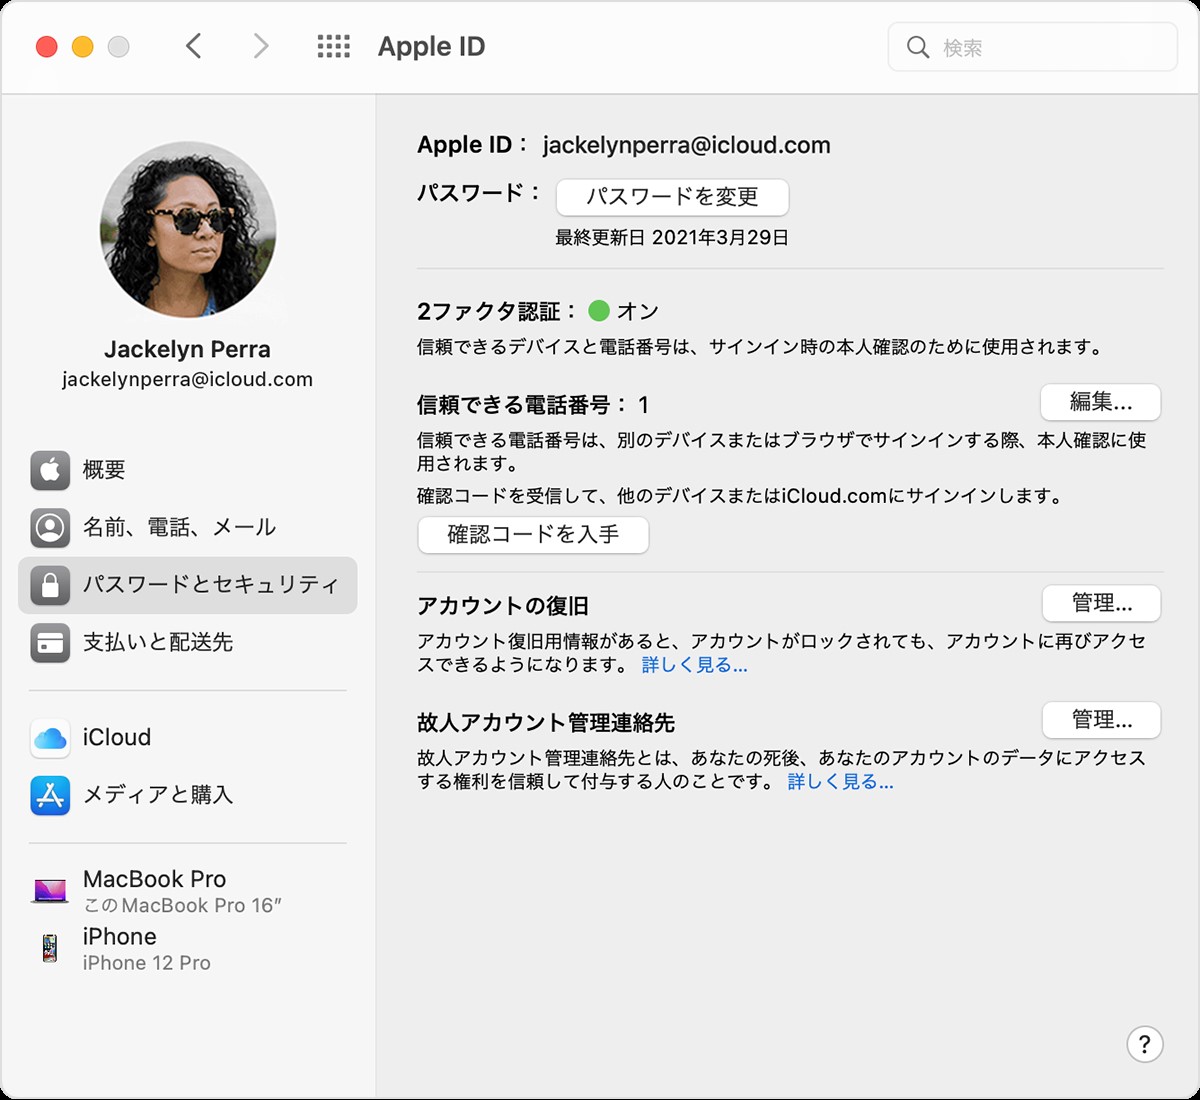This screenshot has height=1100, width=1200.
Task: Click the green 2ファクタ認証 status dot
Action: (599, 311)
